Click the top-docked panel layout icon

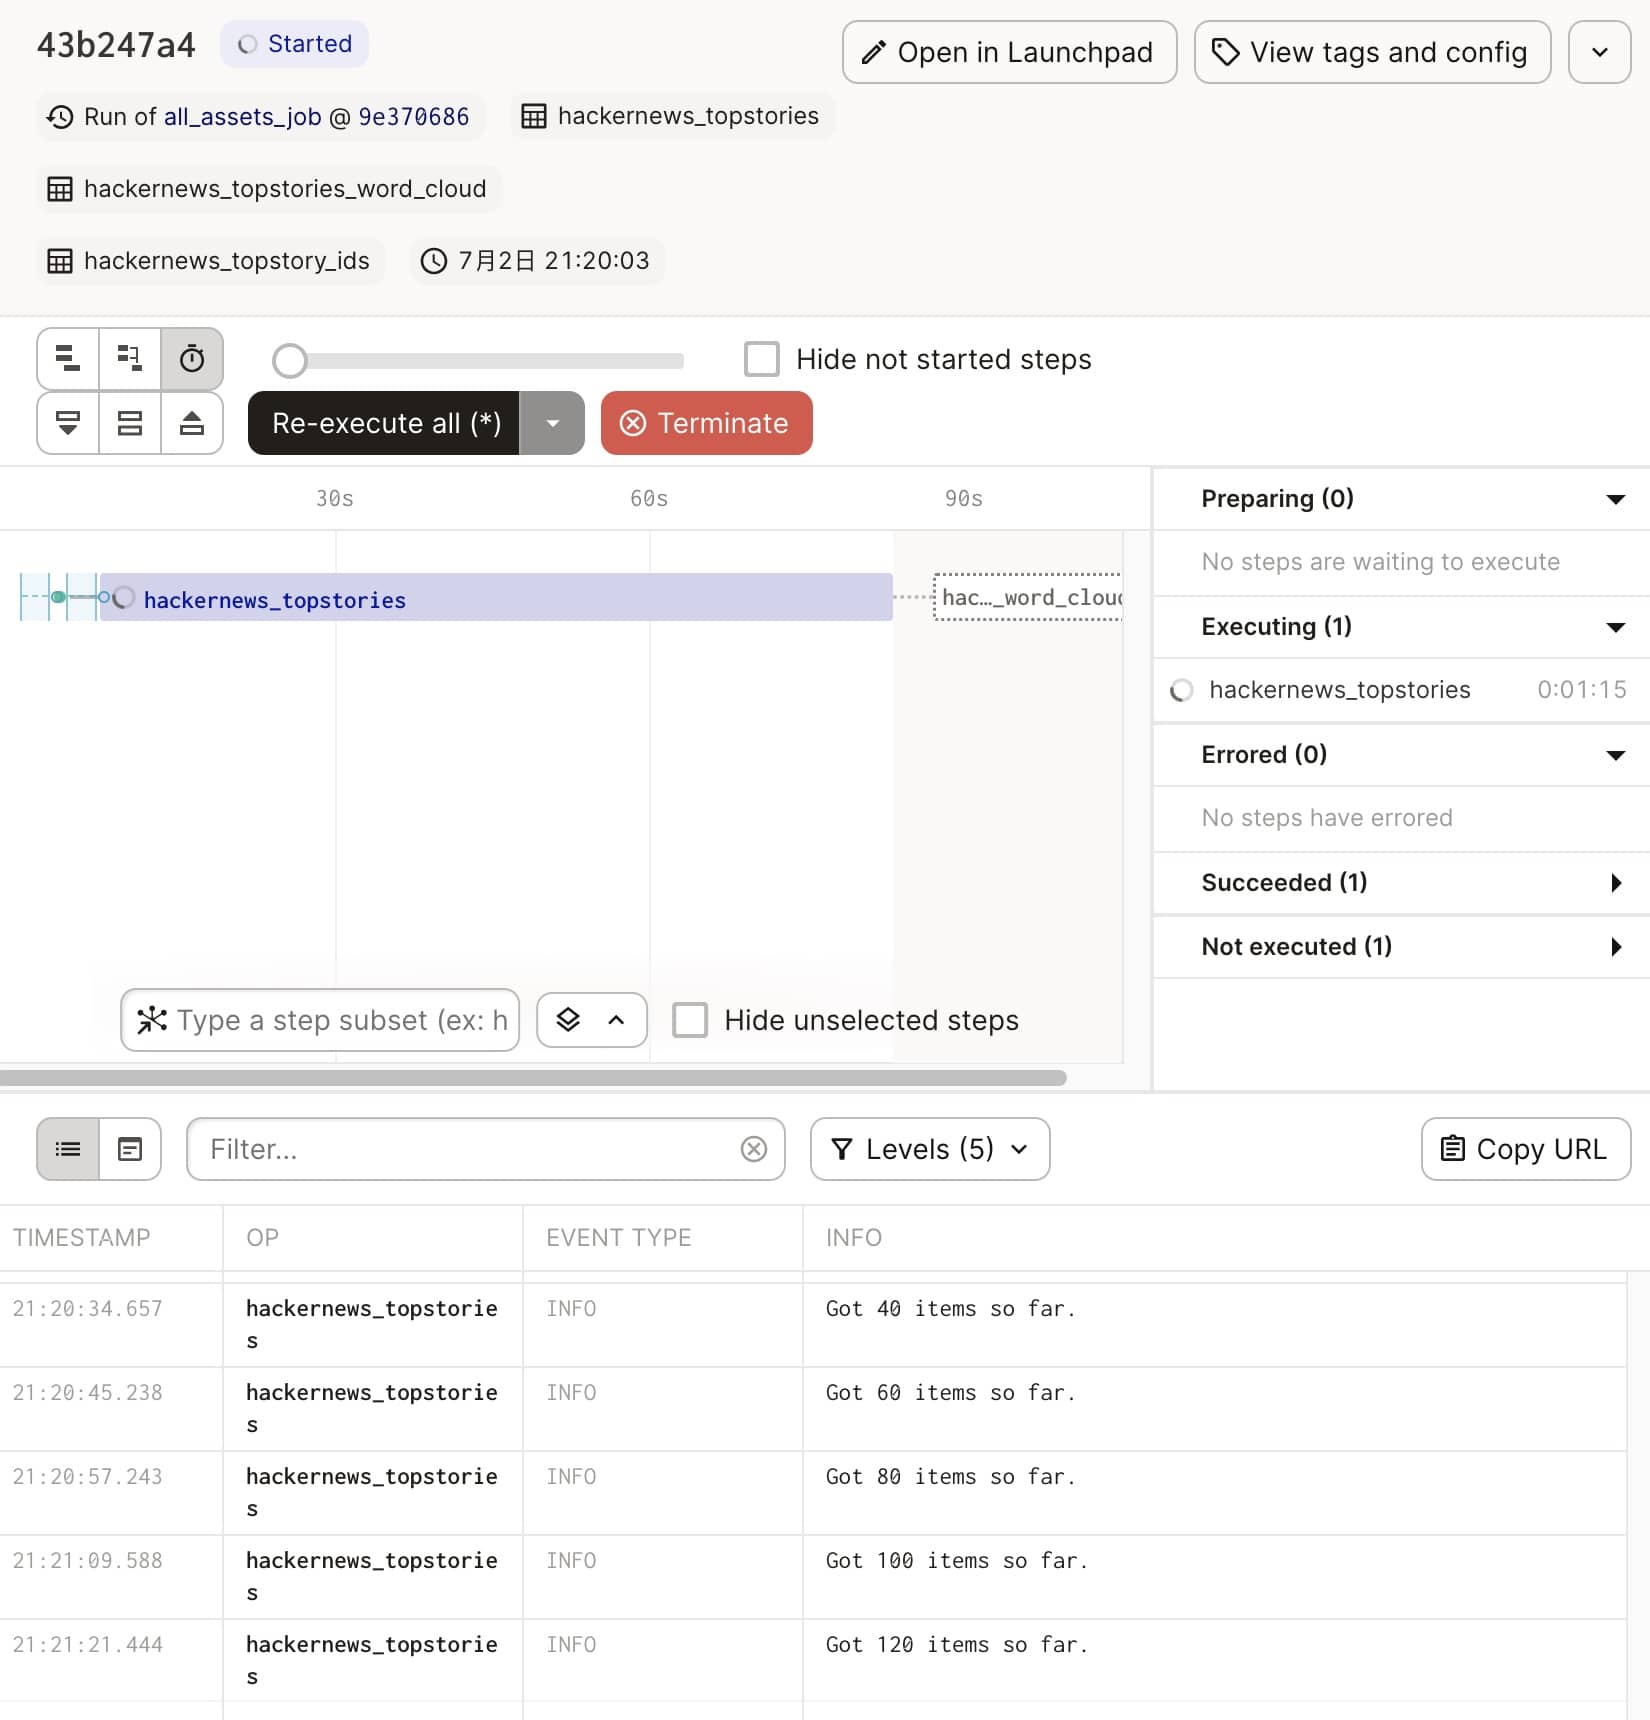tap(192, 423)
